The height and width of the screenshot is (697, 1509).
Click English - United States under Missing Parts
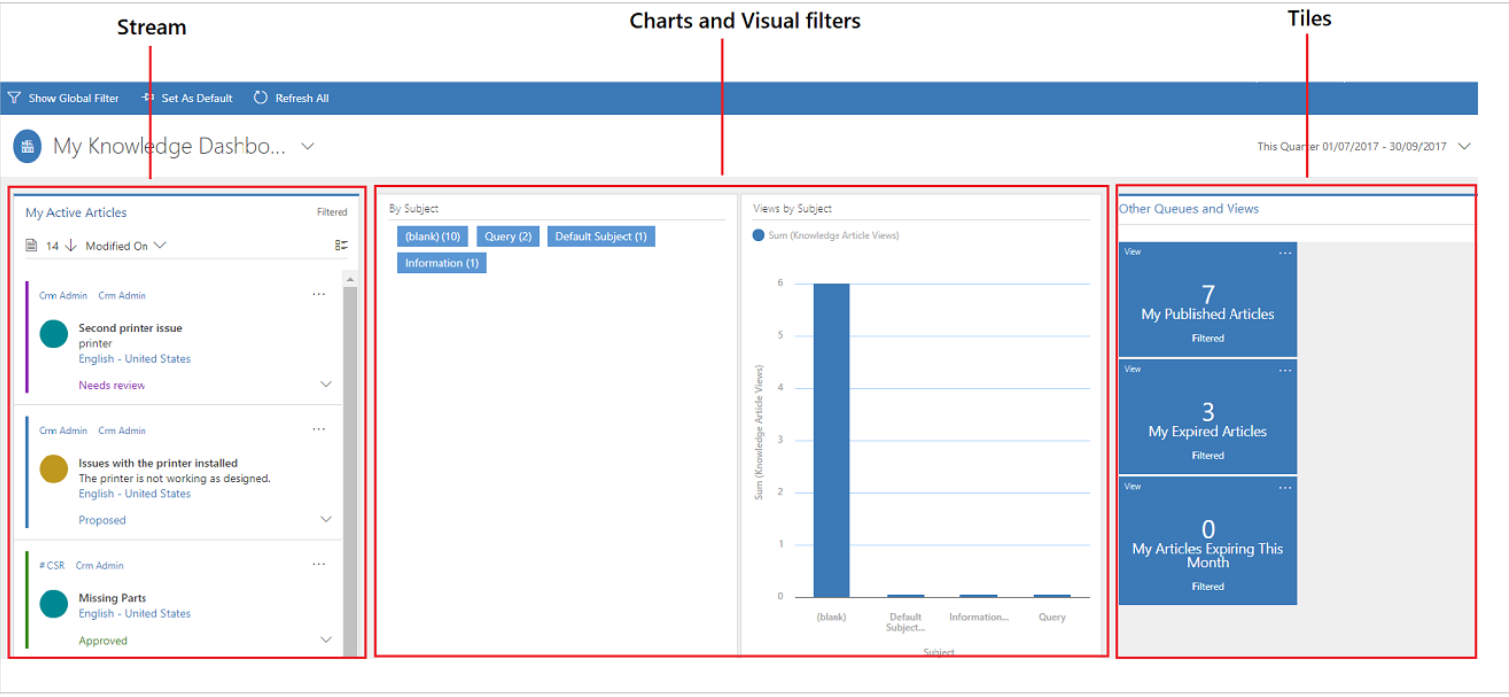click(x=134, y=614)
